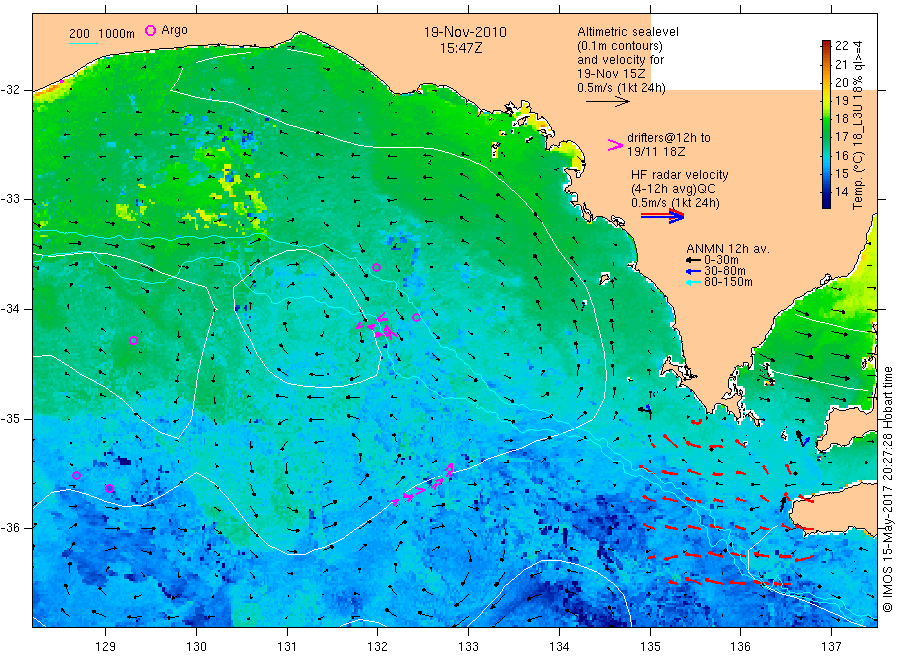
Task: Select Argo float marker near 128.7, -35.5
Action: click(76, 475)
